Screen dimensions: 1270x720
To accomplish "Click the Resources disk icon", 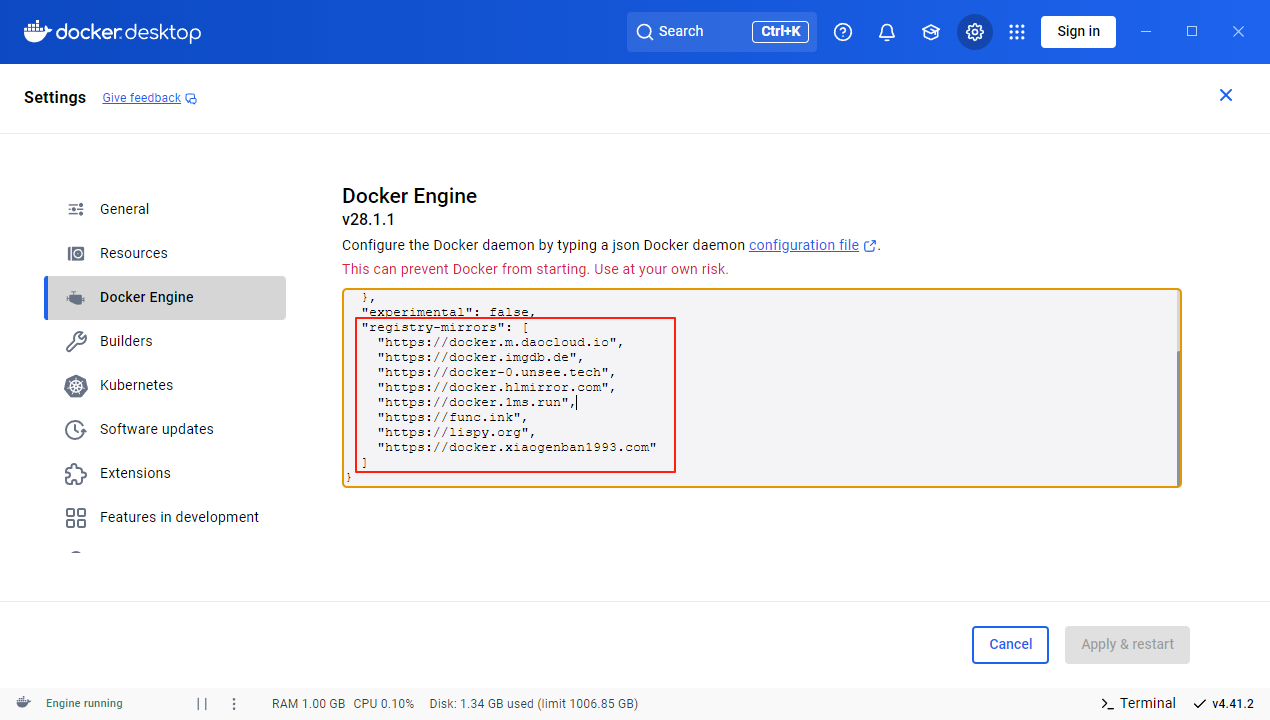I will [x=76, y=253].
